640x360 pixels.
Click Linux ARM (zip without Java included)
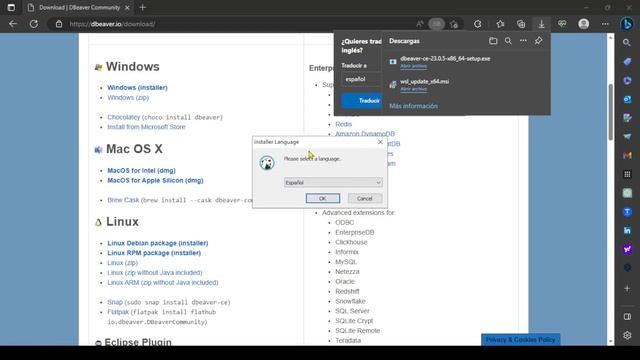pyautogui.click(x=162, y=282)
